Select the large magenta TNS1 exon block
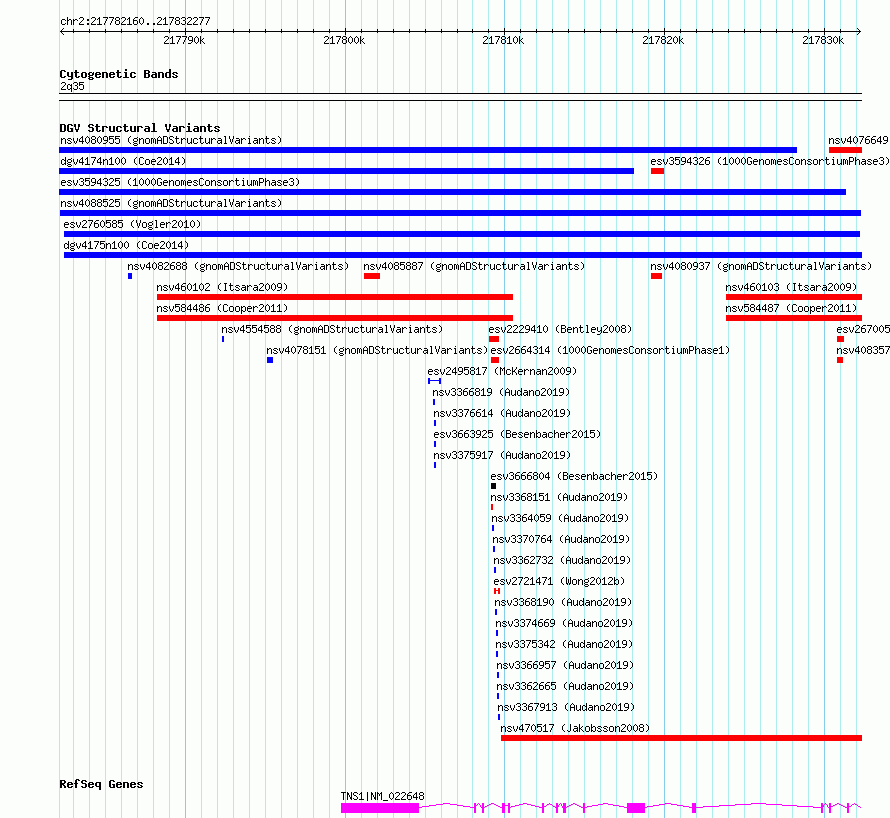Viewport: 890px width, 818px height. tap(380, 808)
